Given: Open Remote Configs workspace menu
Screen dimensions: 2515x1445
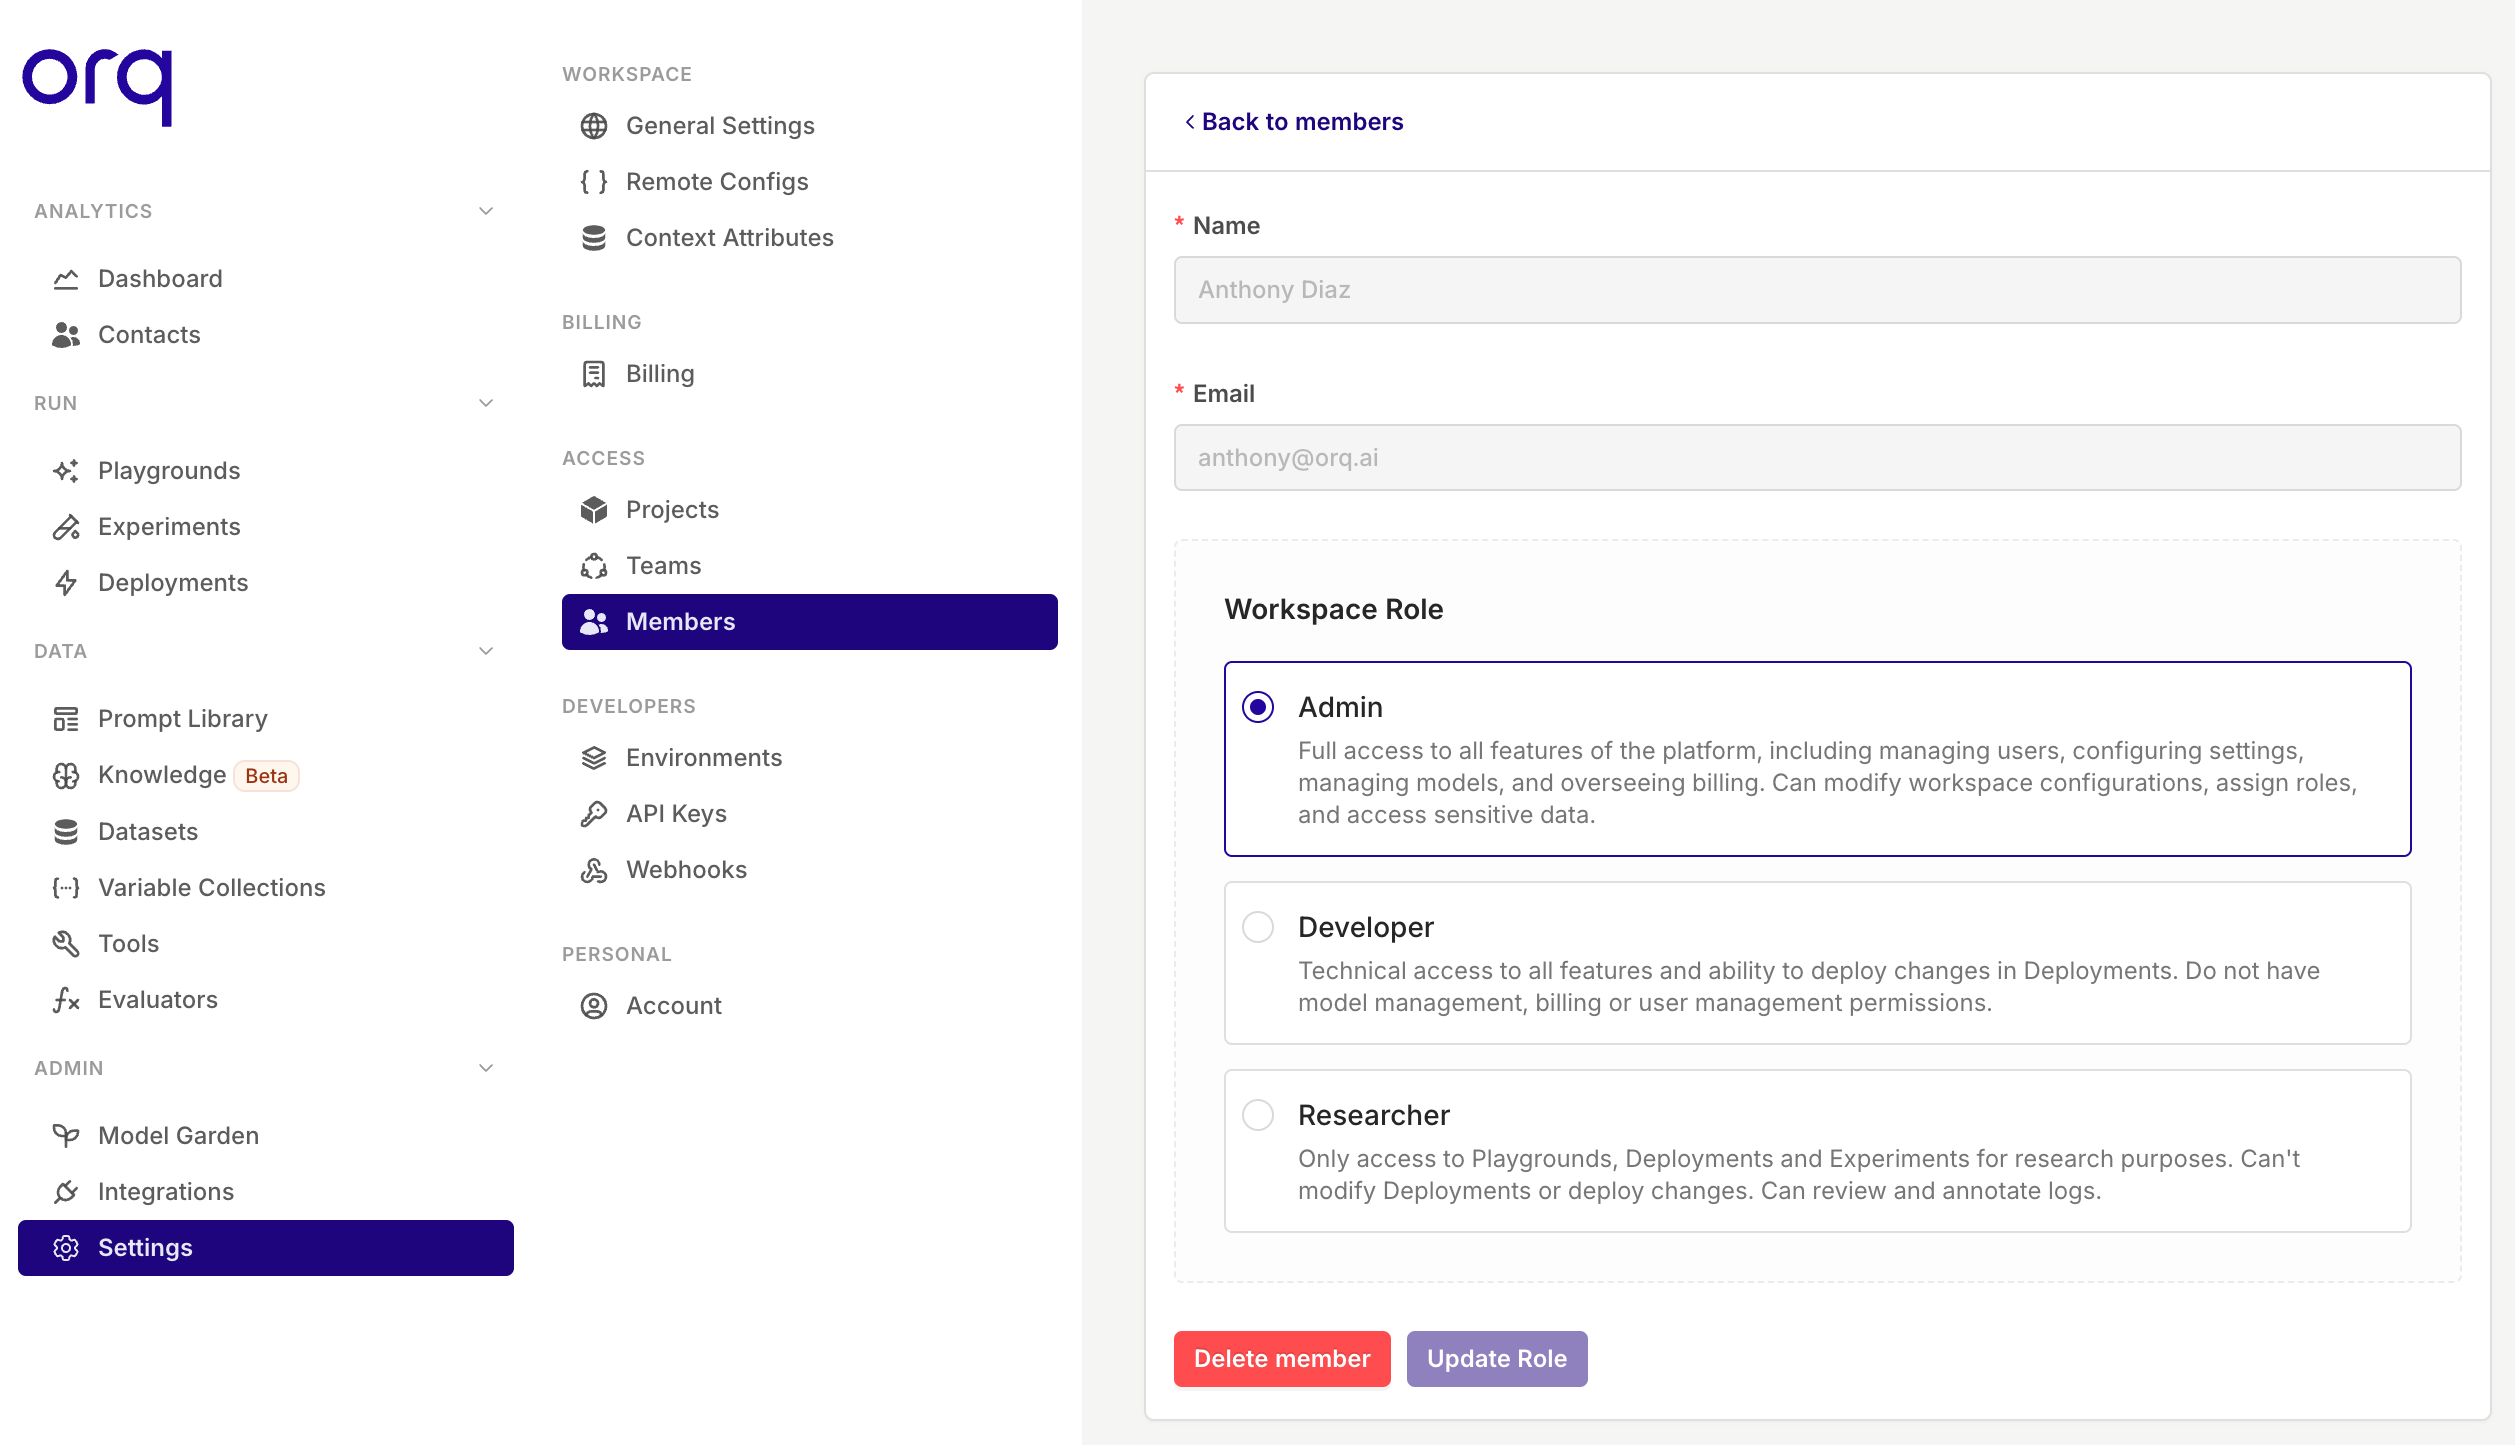Looking at the screenshot, I should [713, 180].
